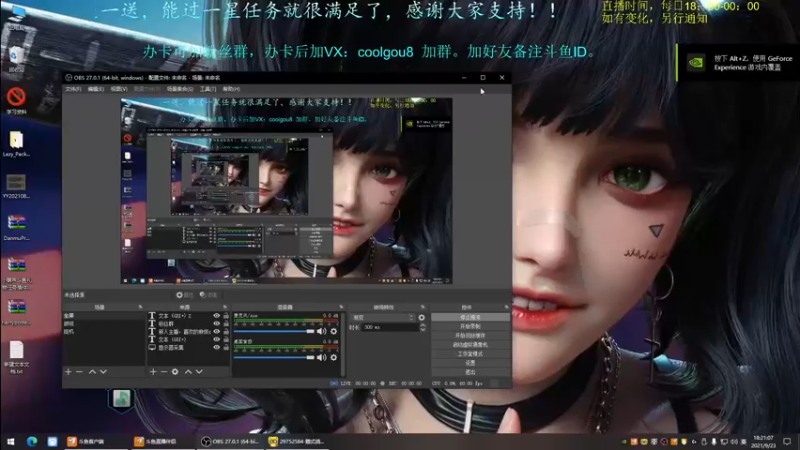Click the Exit button in Controls panel
This screenshot has width=800, height=450.
pyautogui.click(x=470, y=372)
